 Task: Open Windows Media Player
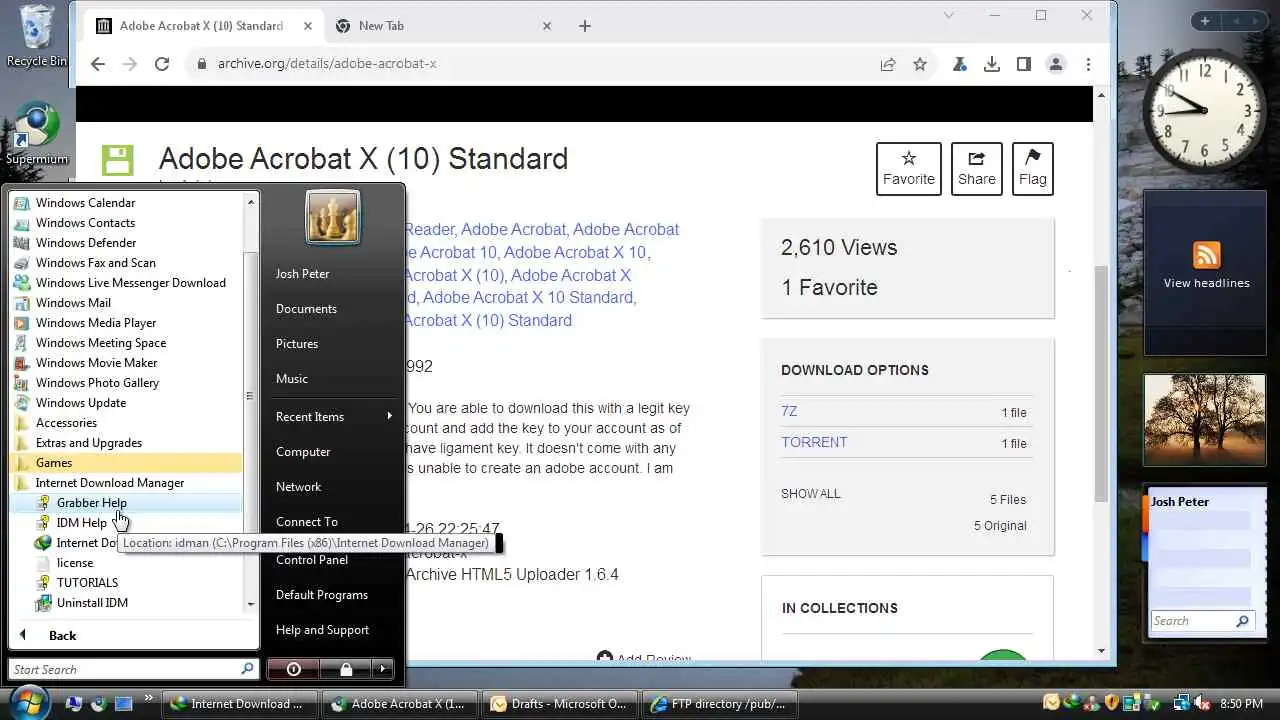[96, 323]
